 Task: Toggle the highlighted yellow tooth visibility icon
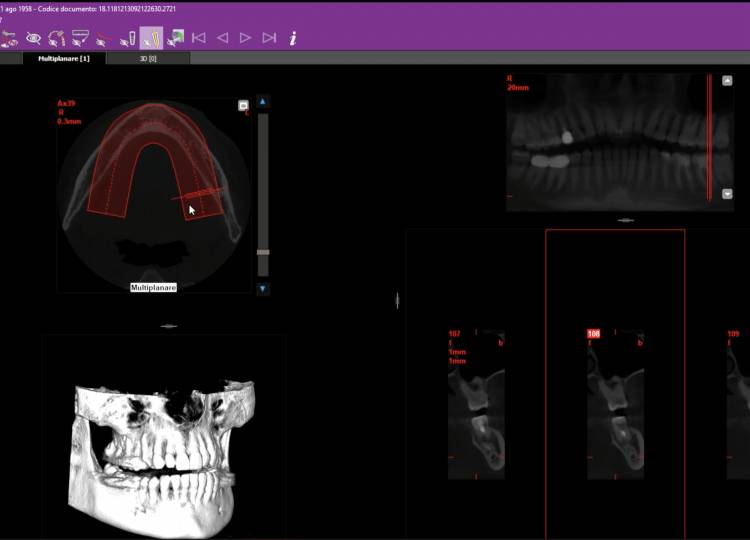pyautogui.click(x=151, y=38)
